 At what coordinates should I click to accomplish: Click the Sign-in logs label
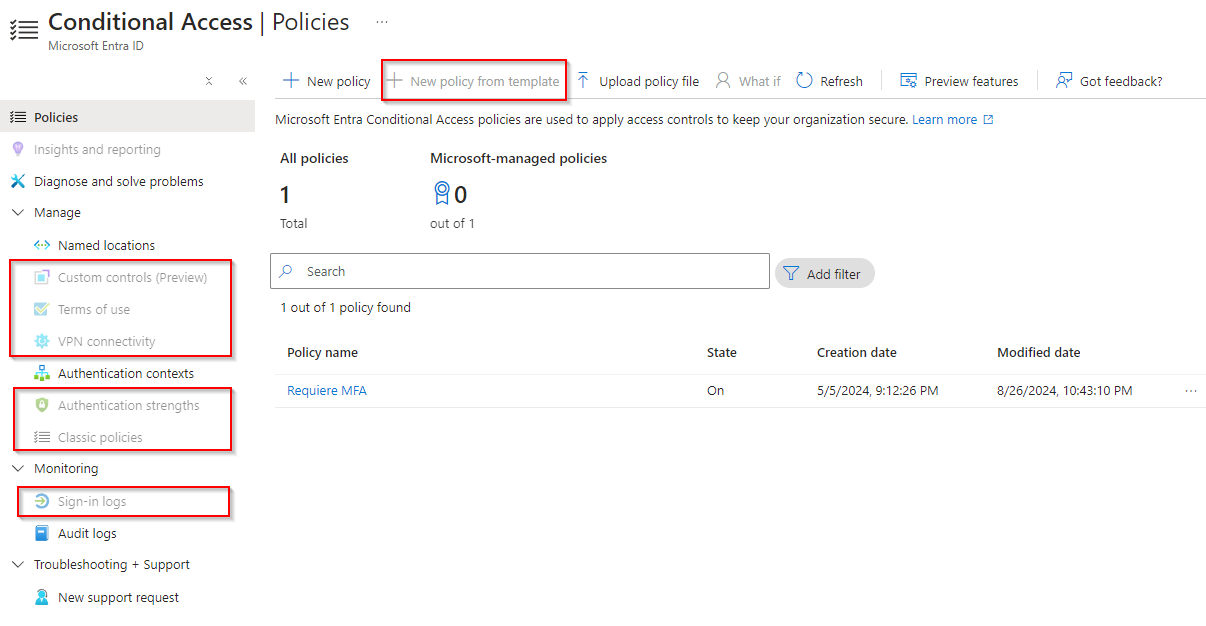(92, 501)
